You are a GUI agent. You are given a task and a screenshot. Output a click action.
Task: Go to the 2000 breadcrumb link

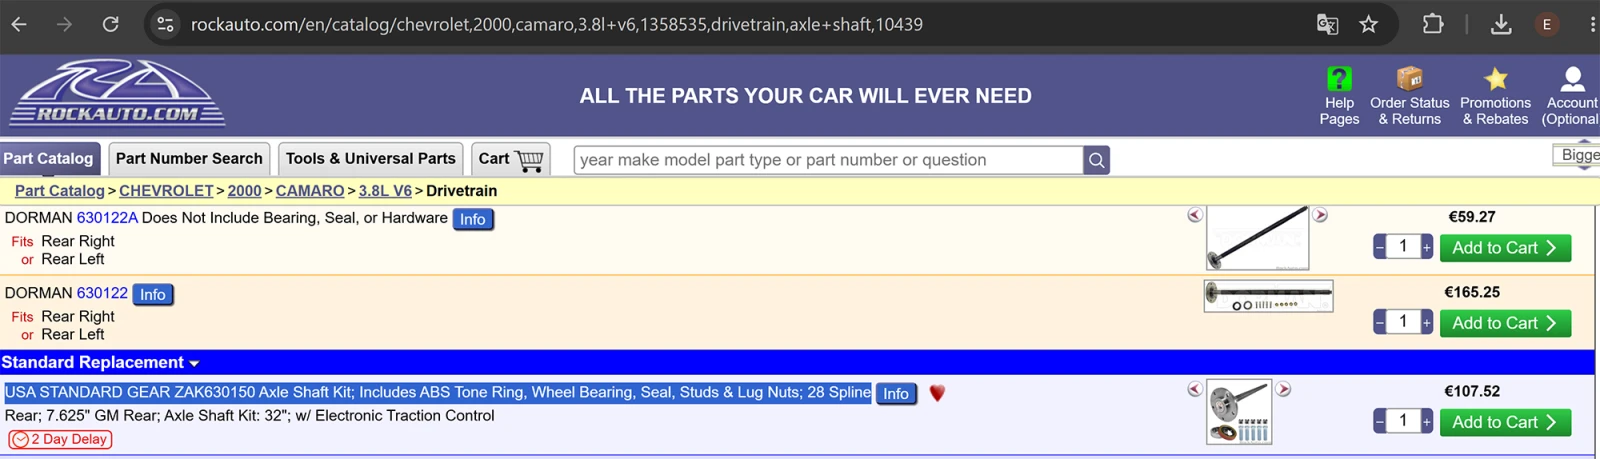coord(244,191)
